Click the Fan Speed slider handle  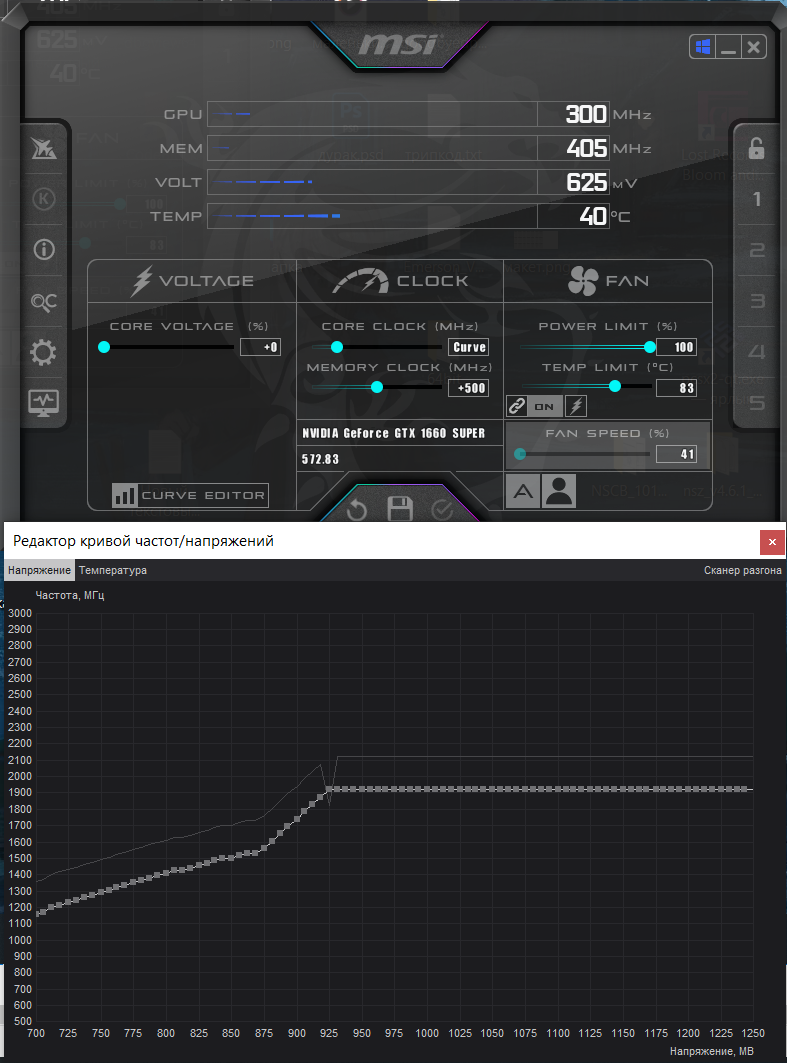tap(520, 454)
